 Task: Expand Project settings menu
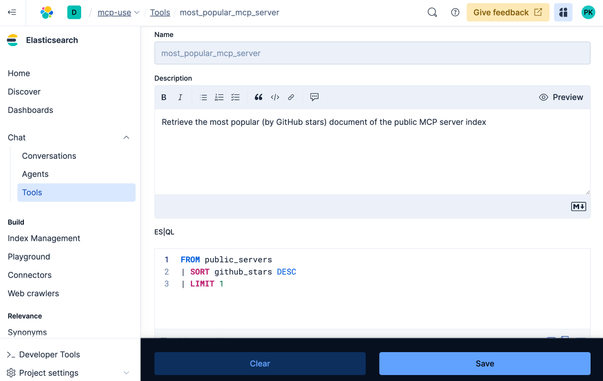(x=126, y=373)
